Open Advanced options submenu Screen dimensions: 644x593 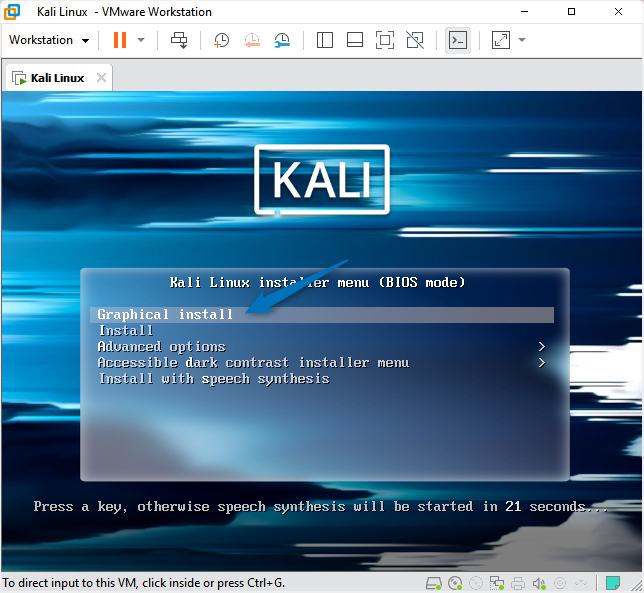[161, 347]
